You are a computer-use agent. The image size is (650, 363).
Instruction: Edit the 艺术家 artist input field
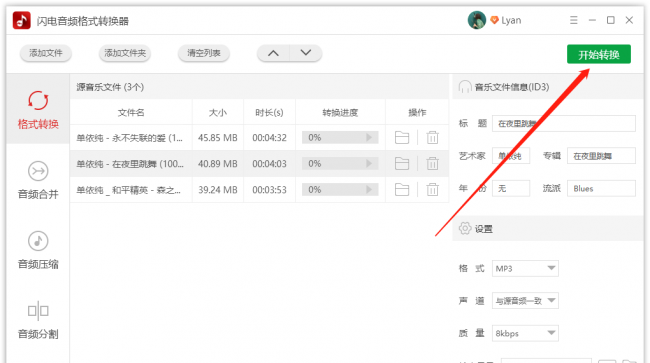pyautogui.click(x=511, y=156)
